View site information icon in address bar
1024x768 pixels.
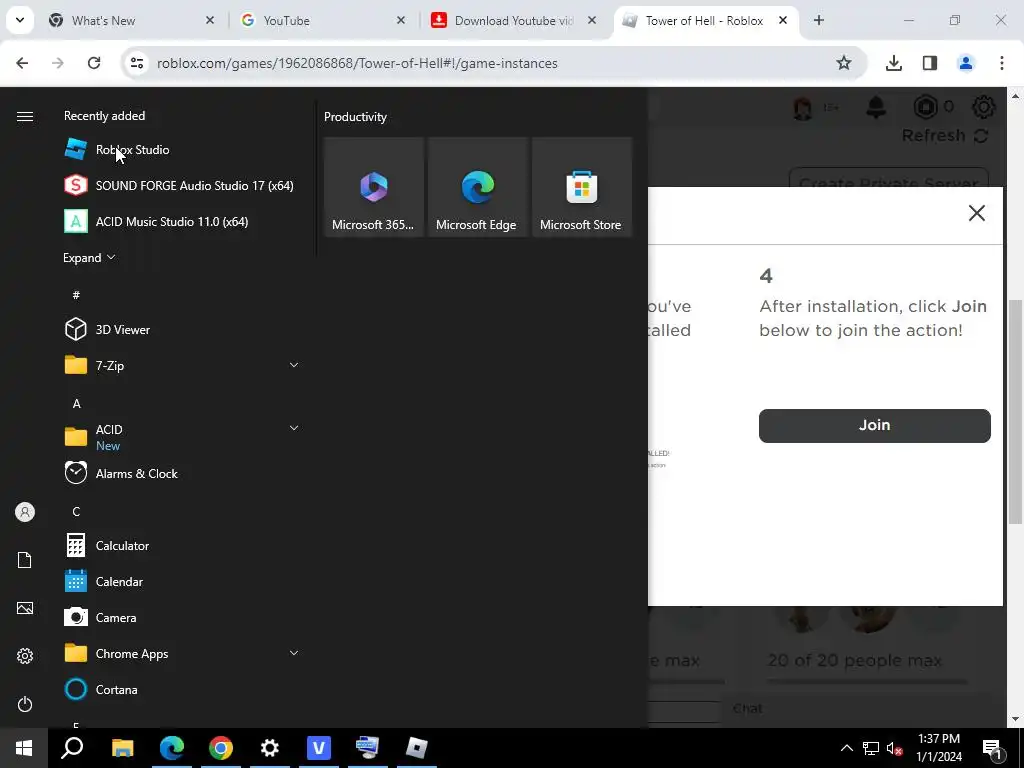(137, 63)
